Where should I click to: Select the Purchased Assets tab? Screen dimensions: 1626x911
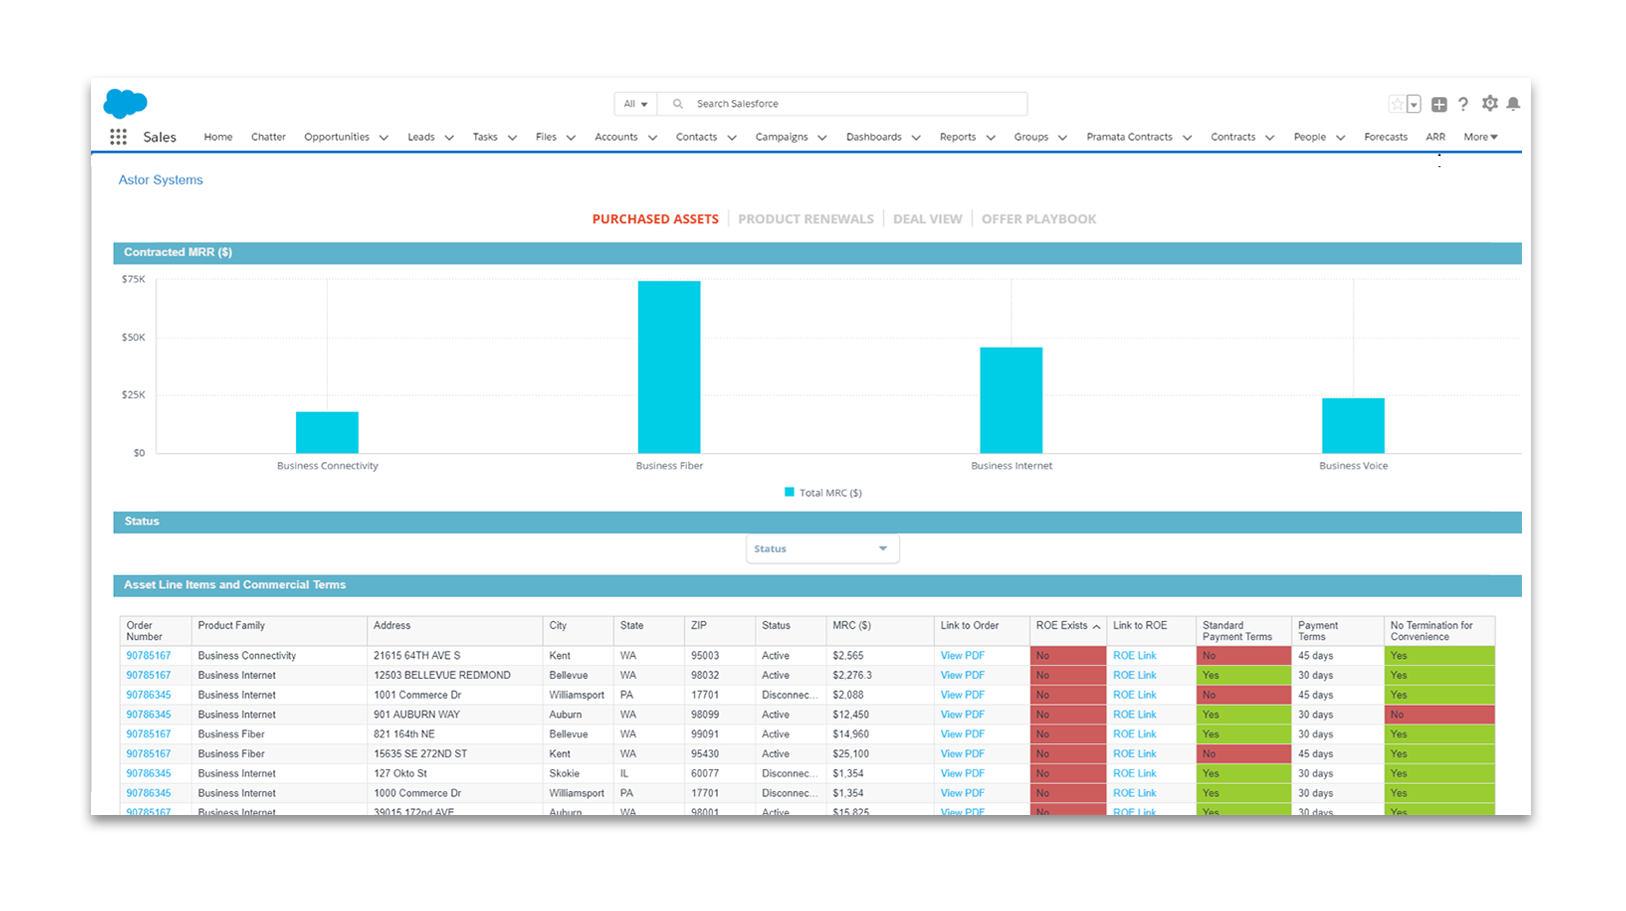(655, 219)
